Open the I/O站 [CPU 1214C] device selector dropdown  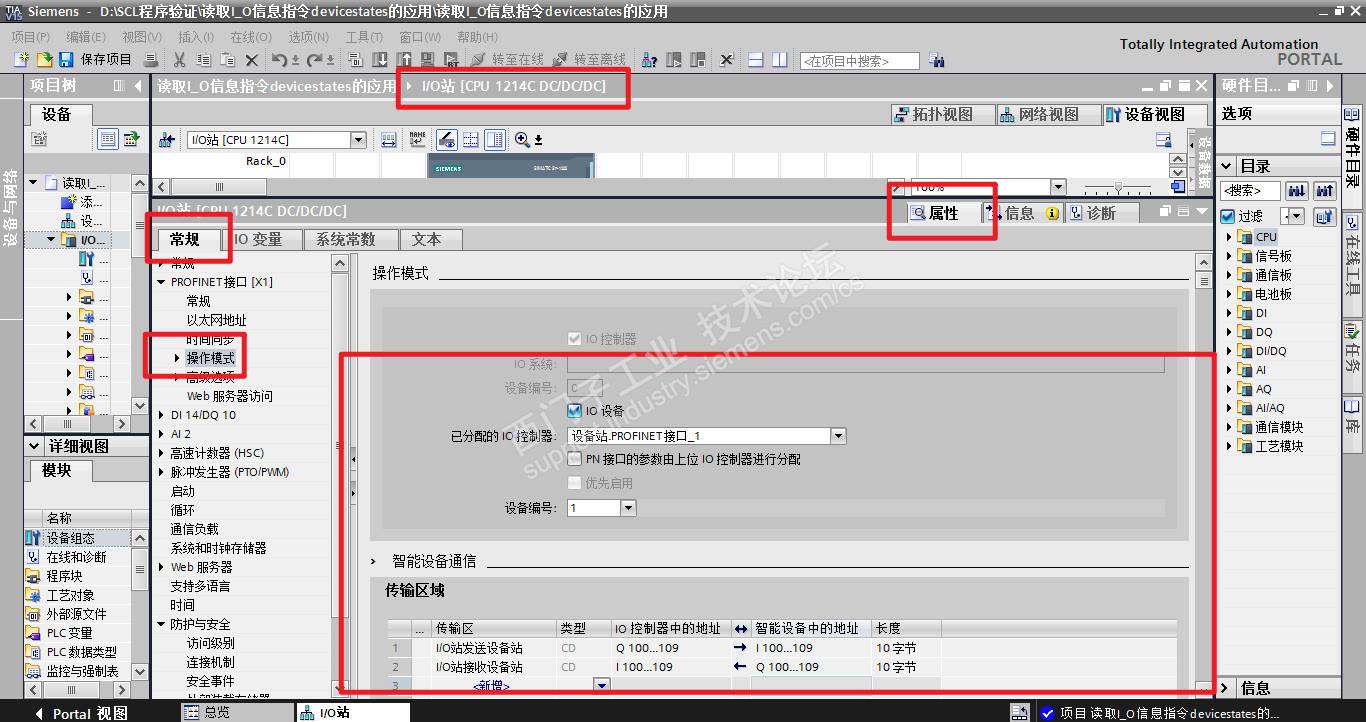click(358, 140)
